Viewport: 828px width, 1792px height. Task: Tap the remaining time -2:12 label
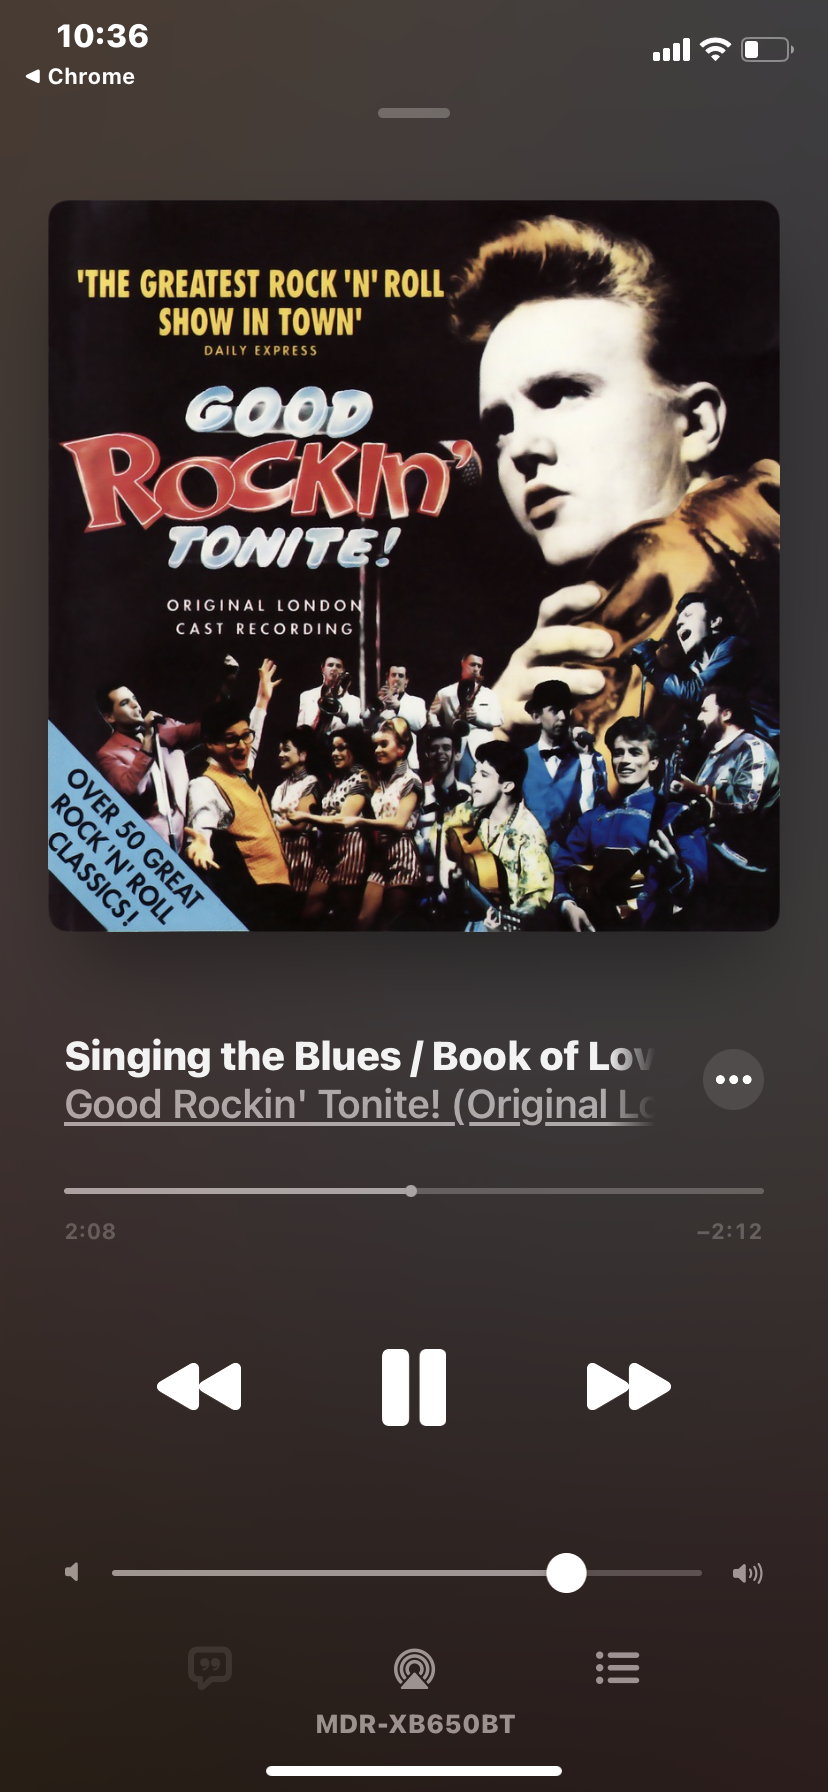729,1231
